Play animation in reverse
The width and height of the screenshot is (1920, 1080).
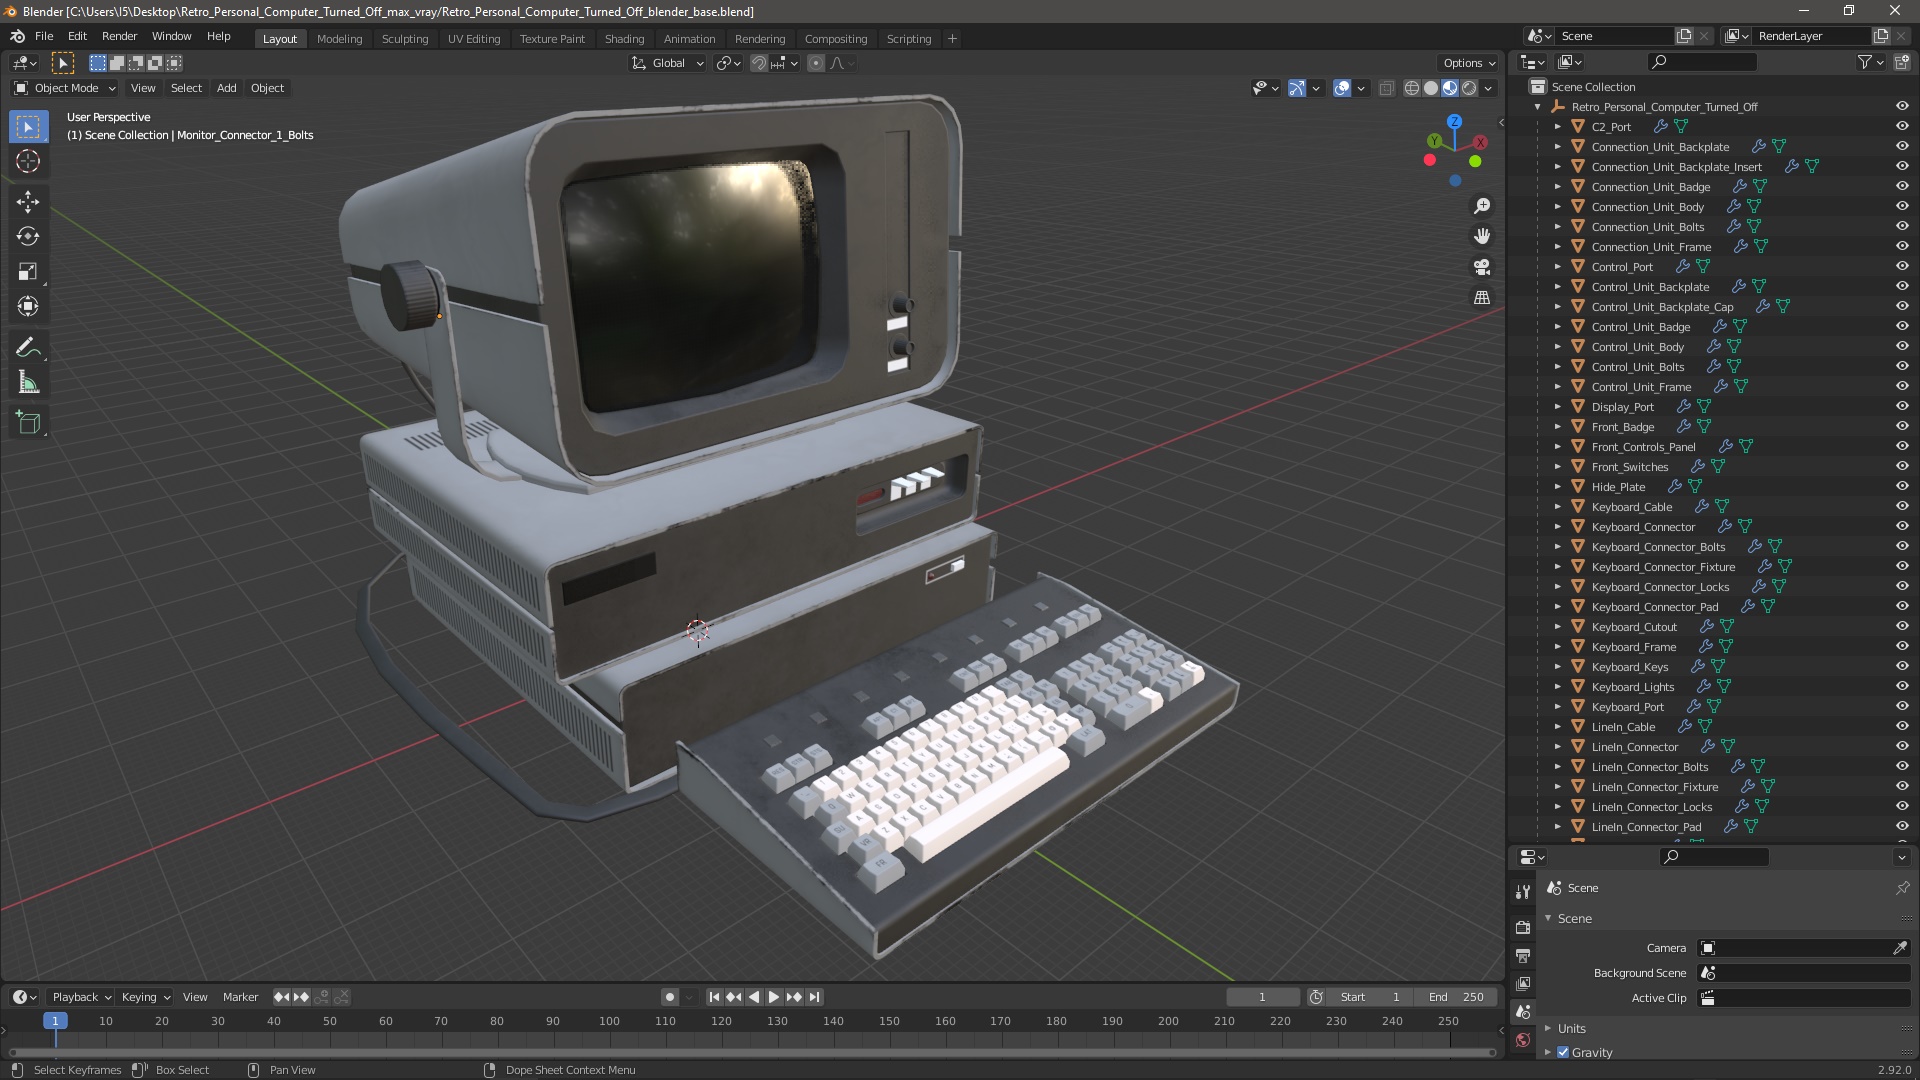[x=754, y=997]
